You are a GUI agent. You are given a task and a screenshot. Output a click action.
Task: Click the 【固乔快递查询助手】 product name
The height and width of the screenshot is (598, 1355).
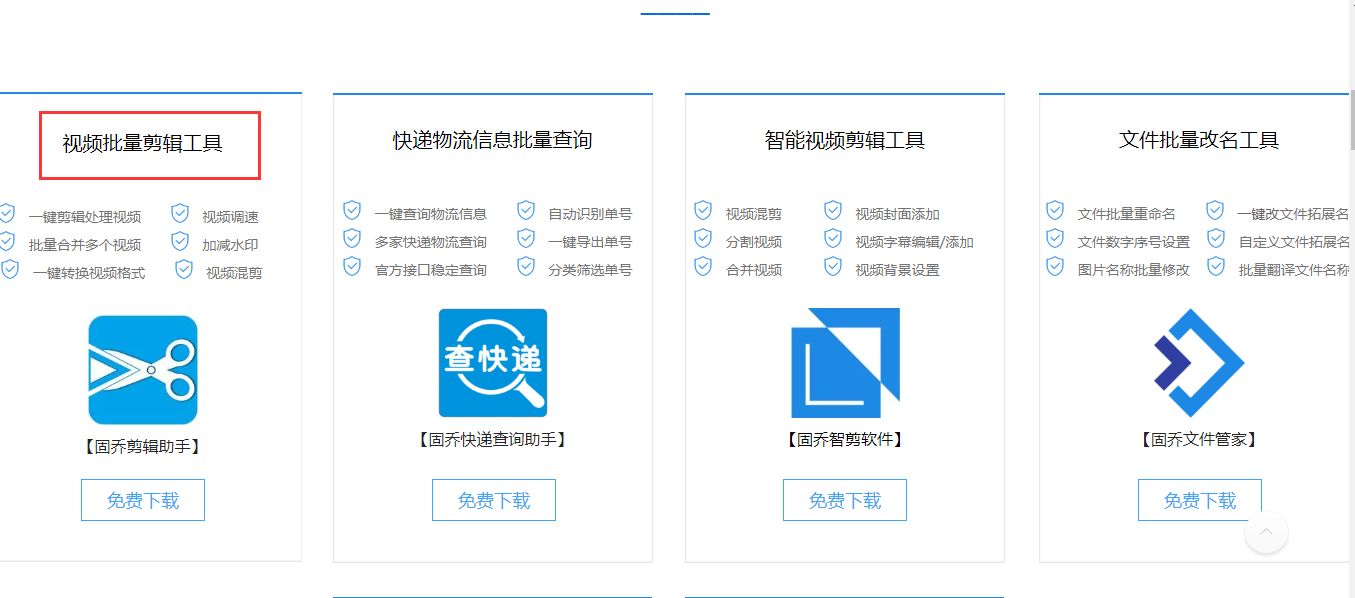(493, 439)
